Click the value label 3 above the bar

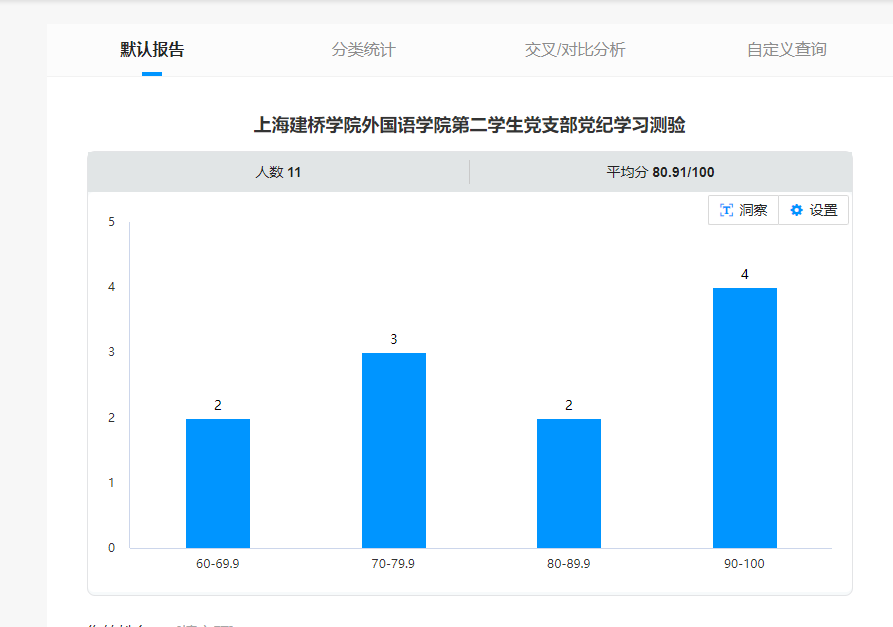393,339
